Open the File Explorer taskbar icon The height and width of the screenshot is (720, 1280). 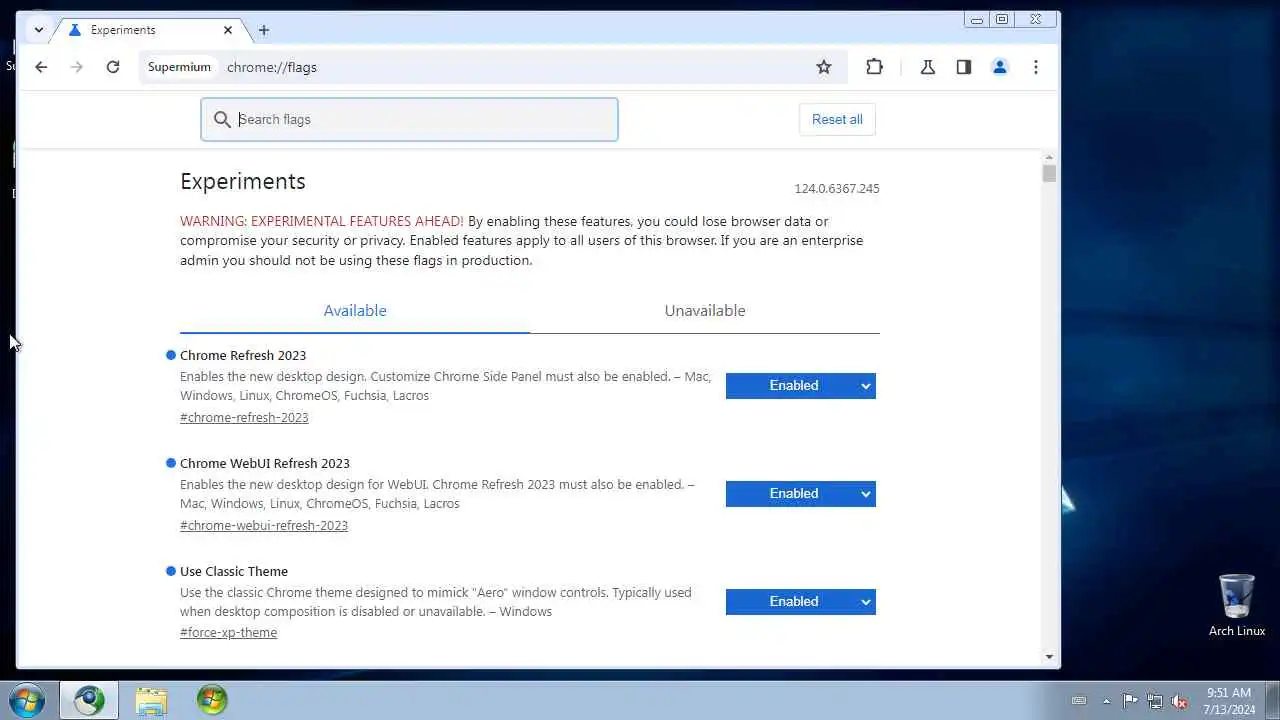click(x=151, y=700)
